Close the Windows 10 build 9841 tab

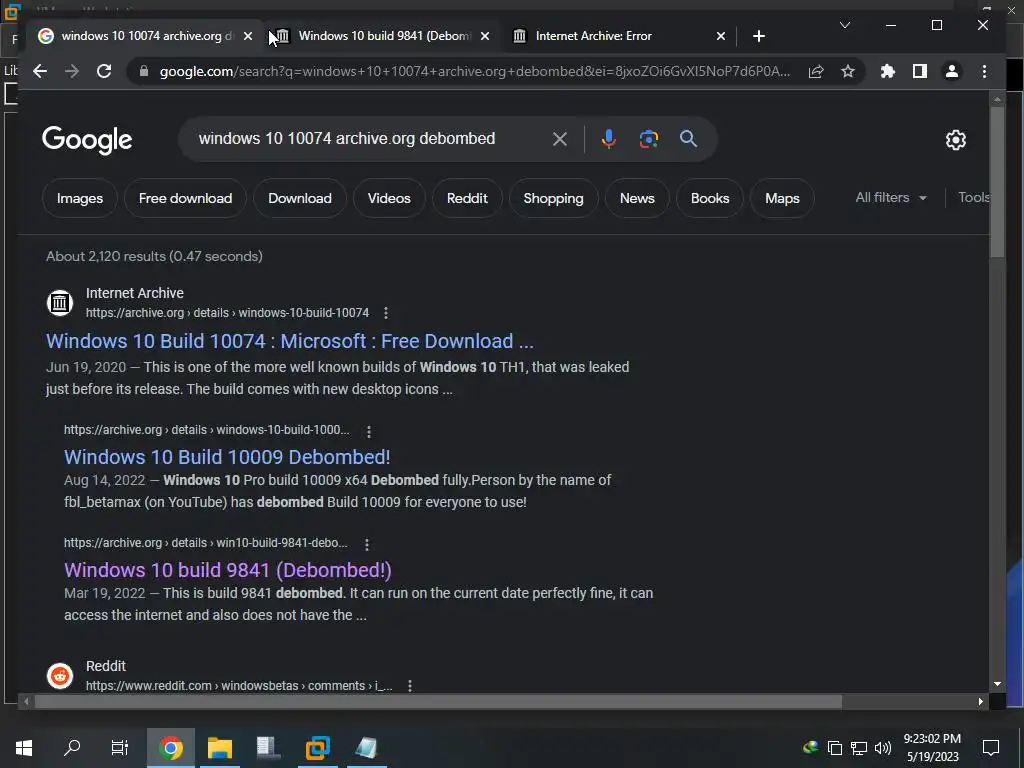(485, 36)
